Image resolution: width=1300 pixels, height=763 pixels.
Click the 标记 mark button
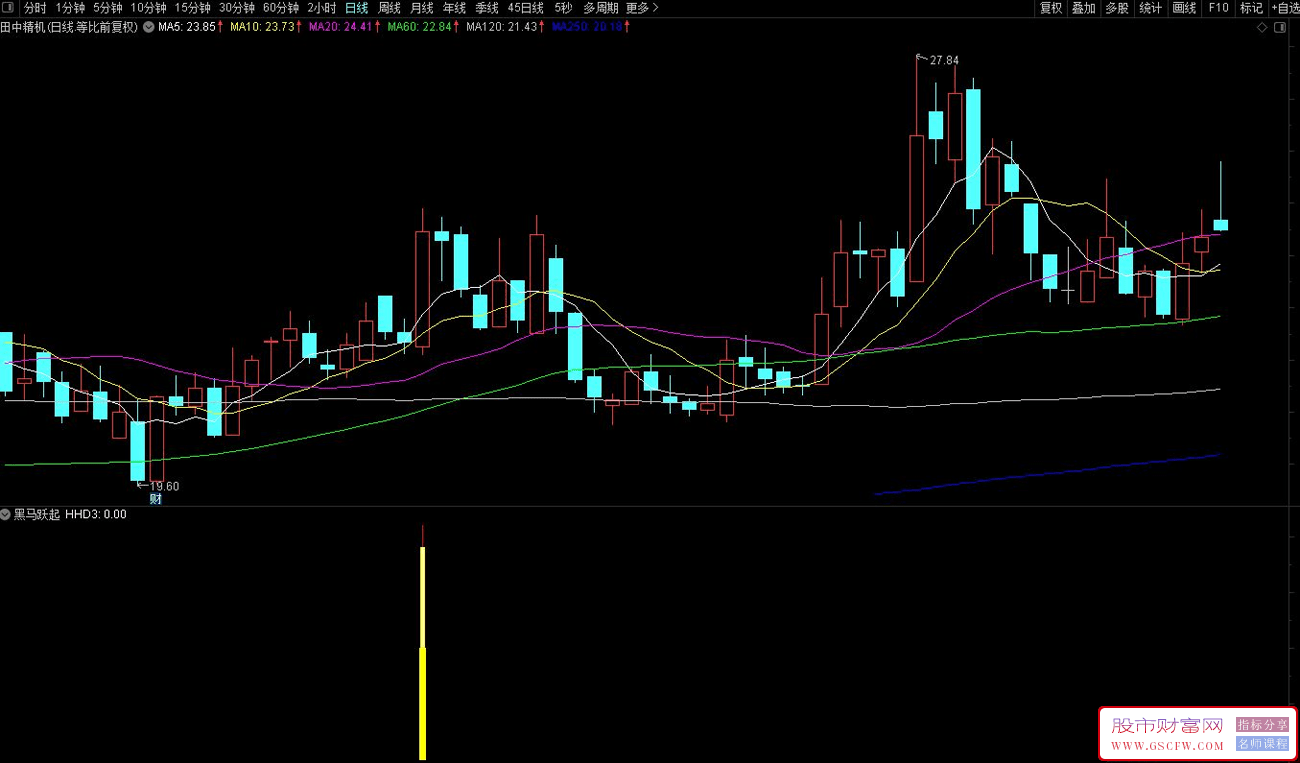coord(1251,8)
